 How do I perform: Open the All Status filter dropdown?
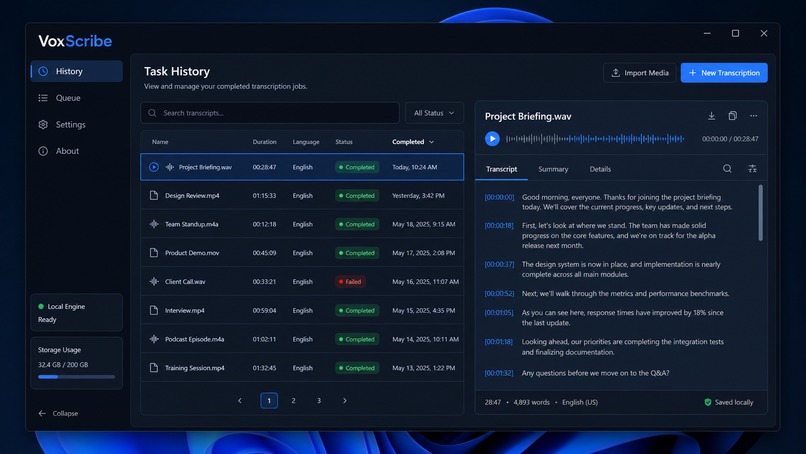434,113
